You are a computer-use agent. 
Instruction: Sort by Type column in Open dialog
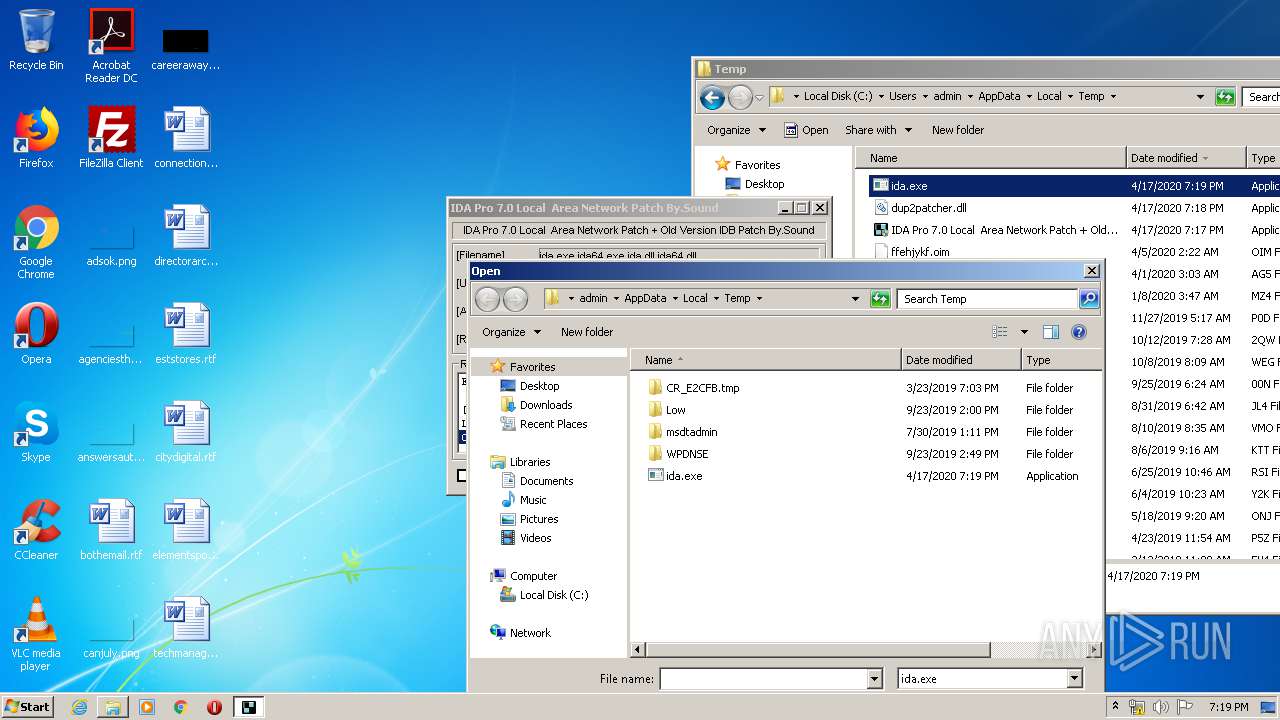coord(1061,360)
